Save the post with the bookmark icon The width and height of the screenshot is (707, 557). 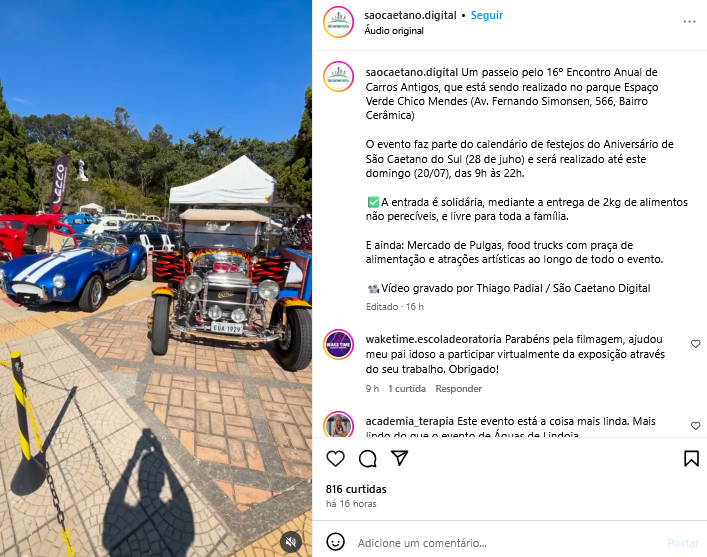[x=691, y=458]
